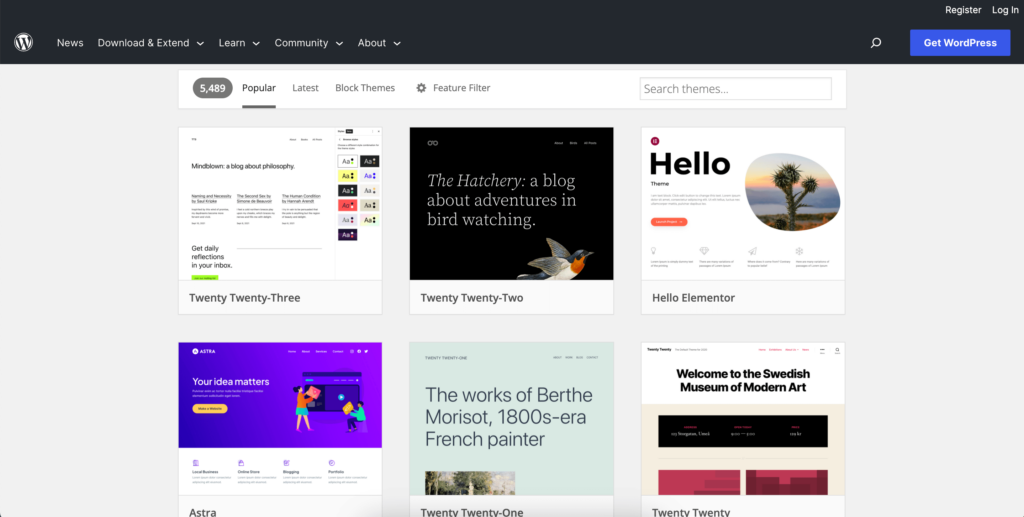The height and width of the screenshot is (517, 1024).
Task: Open the Twenty Twenty-Two theme thumbnail
Action: pyautogui.click(x=511, y=204)
